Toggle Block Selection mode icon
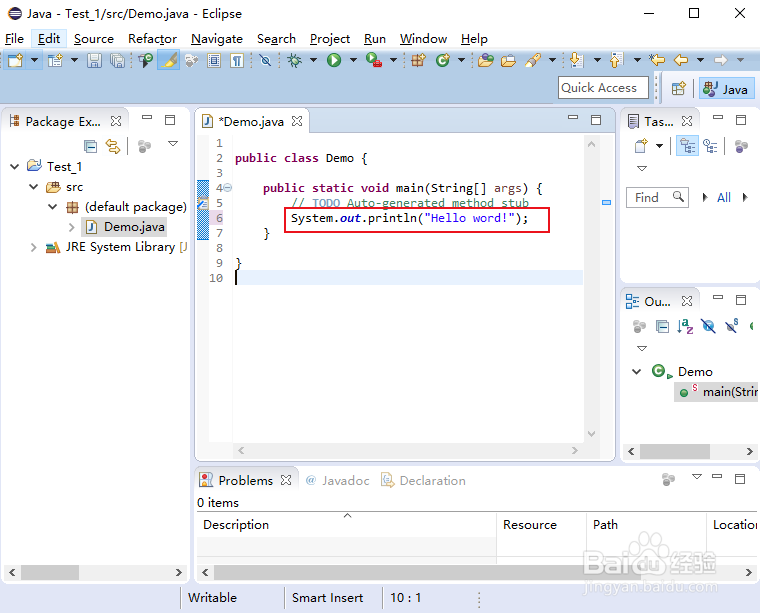The width and height of the screenshot is (760, 613). (x=214, y=60)
